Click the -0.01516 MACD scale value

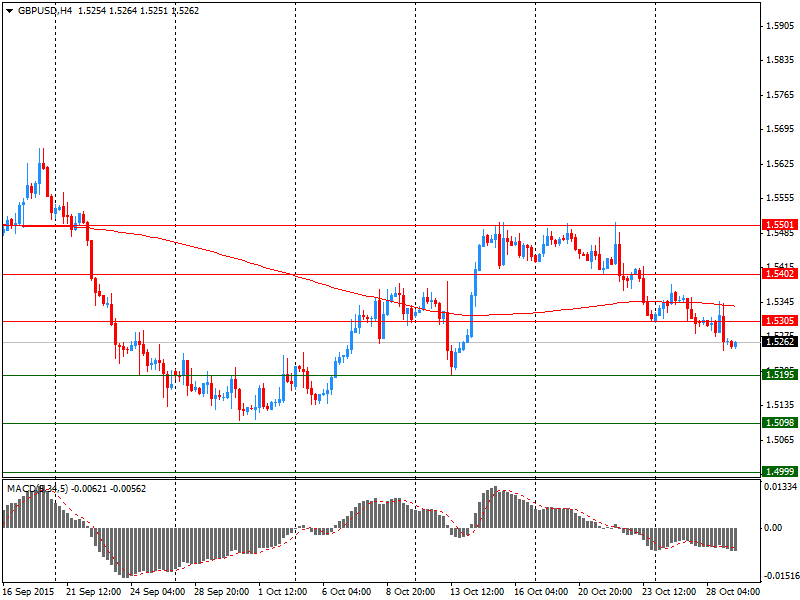(781, 576)
